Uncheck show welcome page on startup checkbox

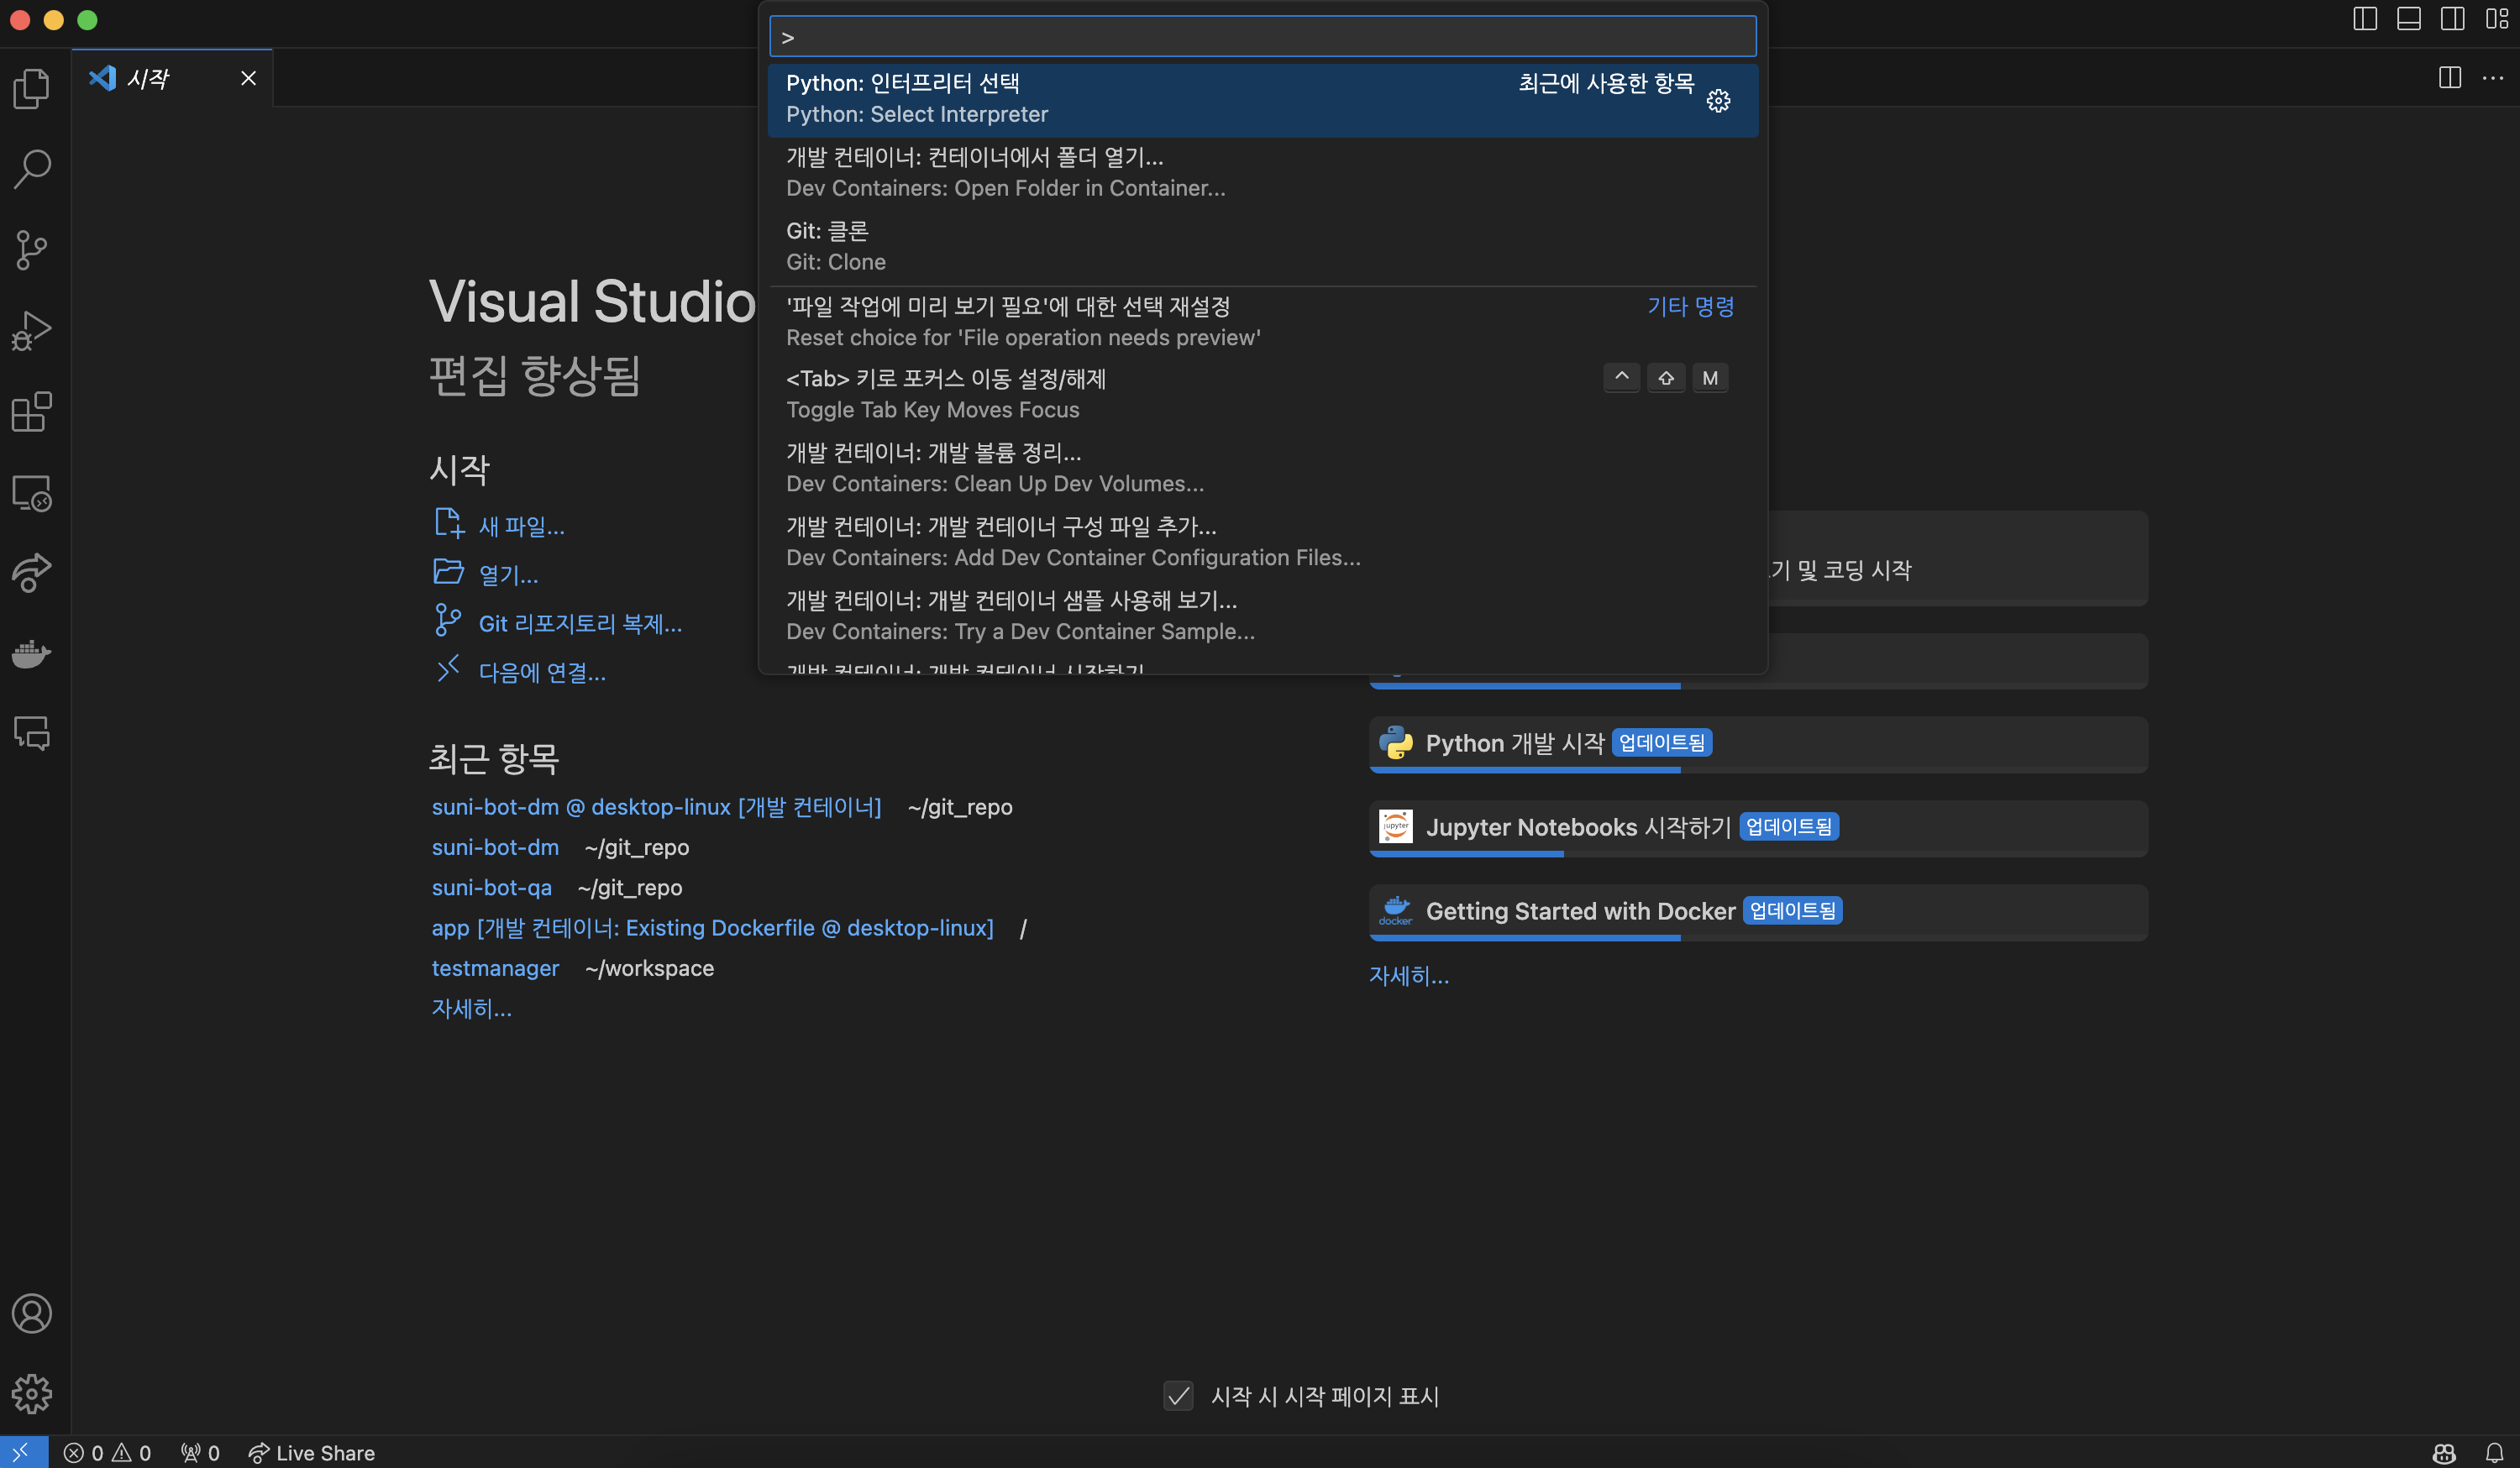pyautogui.click(x=1178, y=1395)
